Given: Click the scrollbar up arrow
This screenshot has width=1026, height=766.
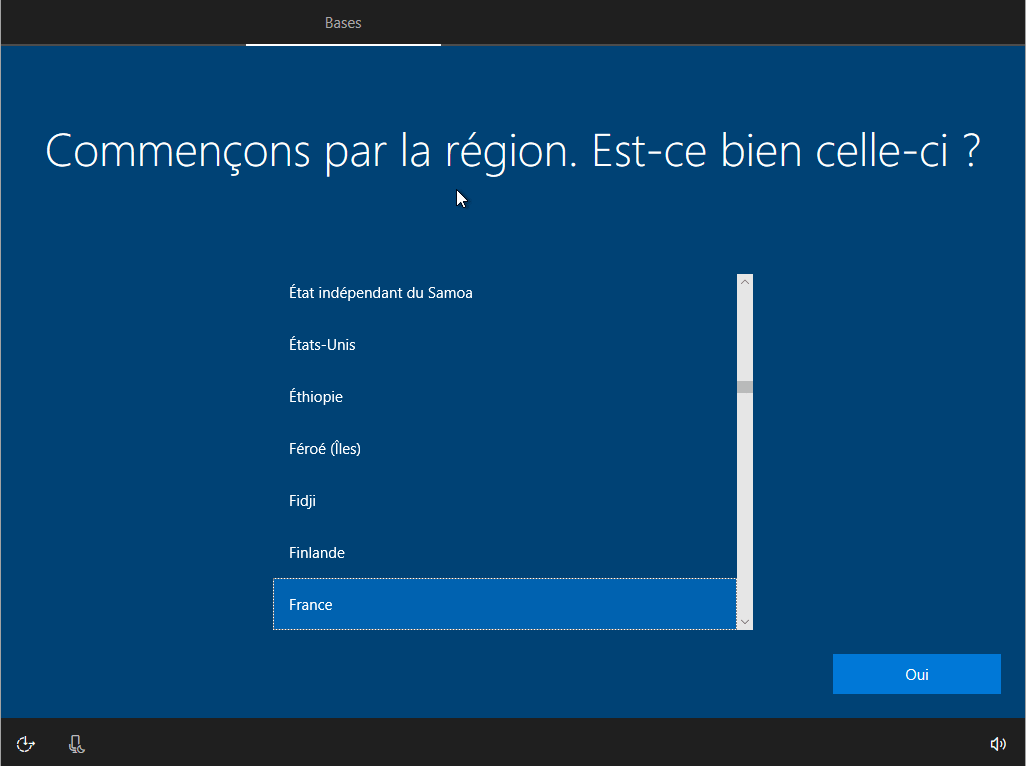Looking at the screenshot, I should click(744, 280).
